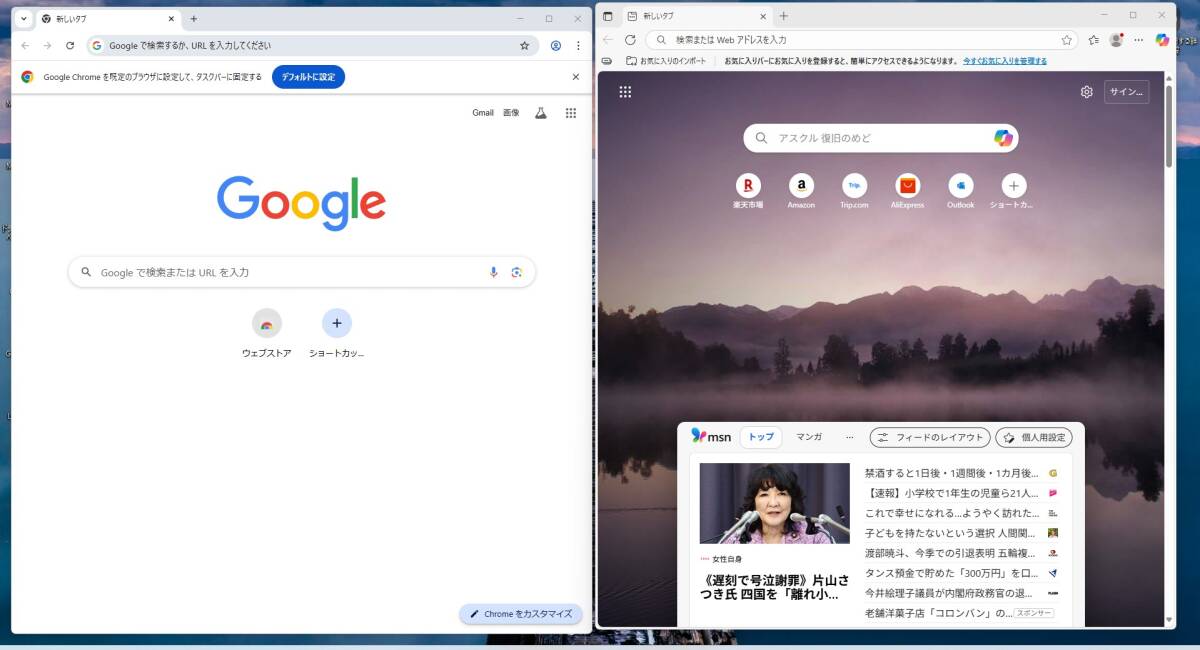Open the Trip.com quick link

(x=854, y=191)
